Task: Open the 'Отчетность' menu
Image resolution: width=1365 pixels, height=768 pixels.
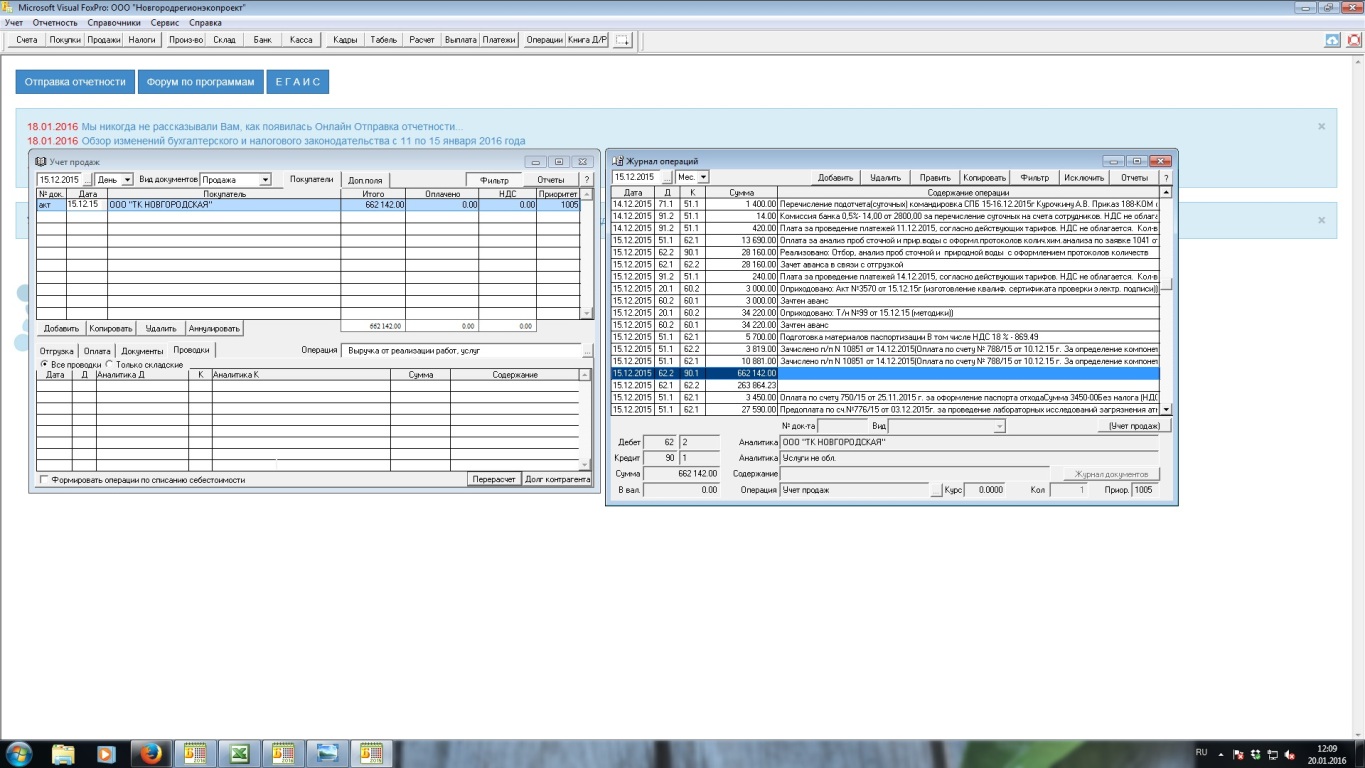Action: coord(54,22)
